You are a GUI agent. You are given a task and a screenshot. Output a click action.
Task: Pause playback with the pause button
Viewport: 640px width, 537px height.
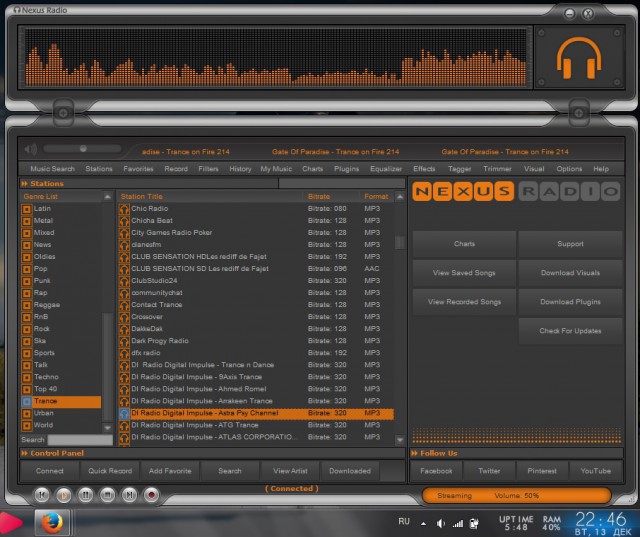[85, 495]
